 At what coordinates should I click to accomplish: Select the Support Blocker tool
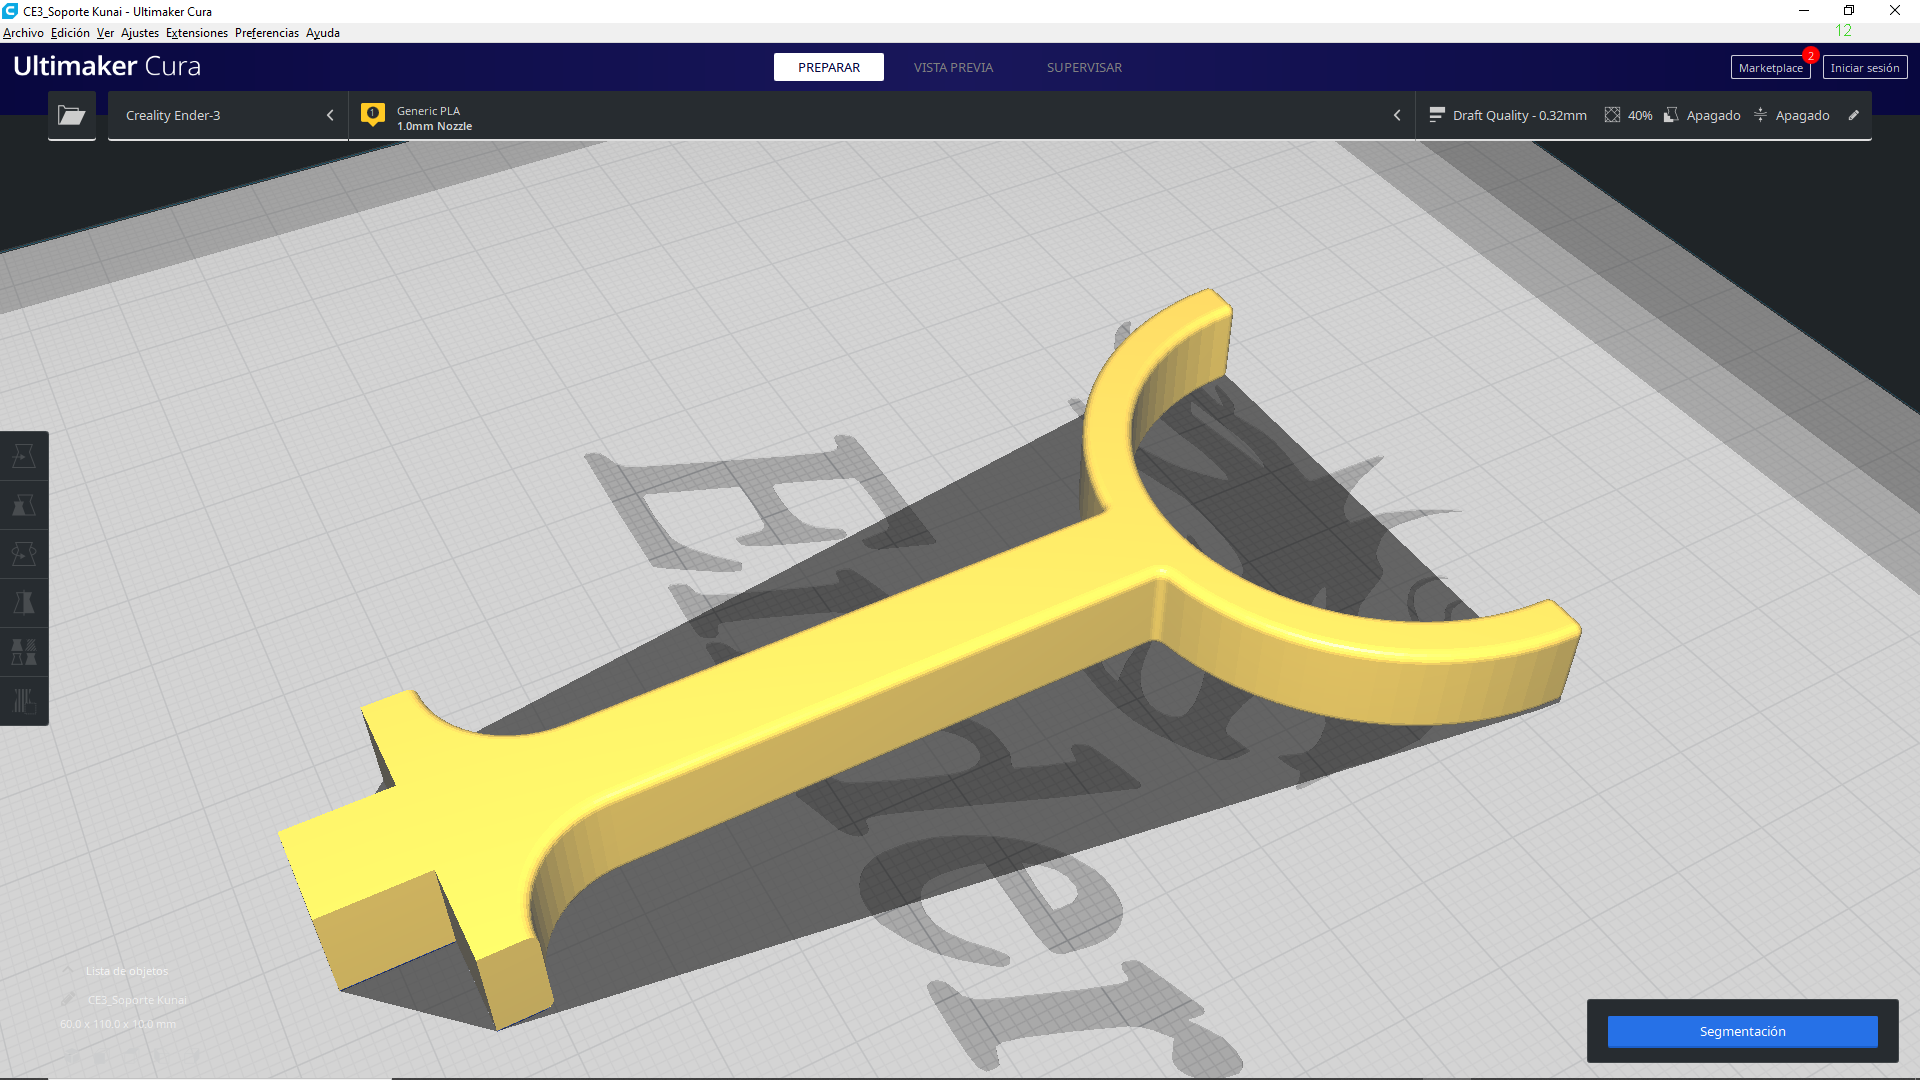tap(24, 701)
